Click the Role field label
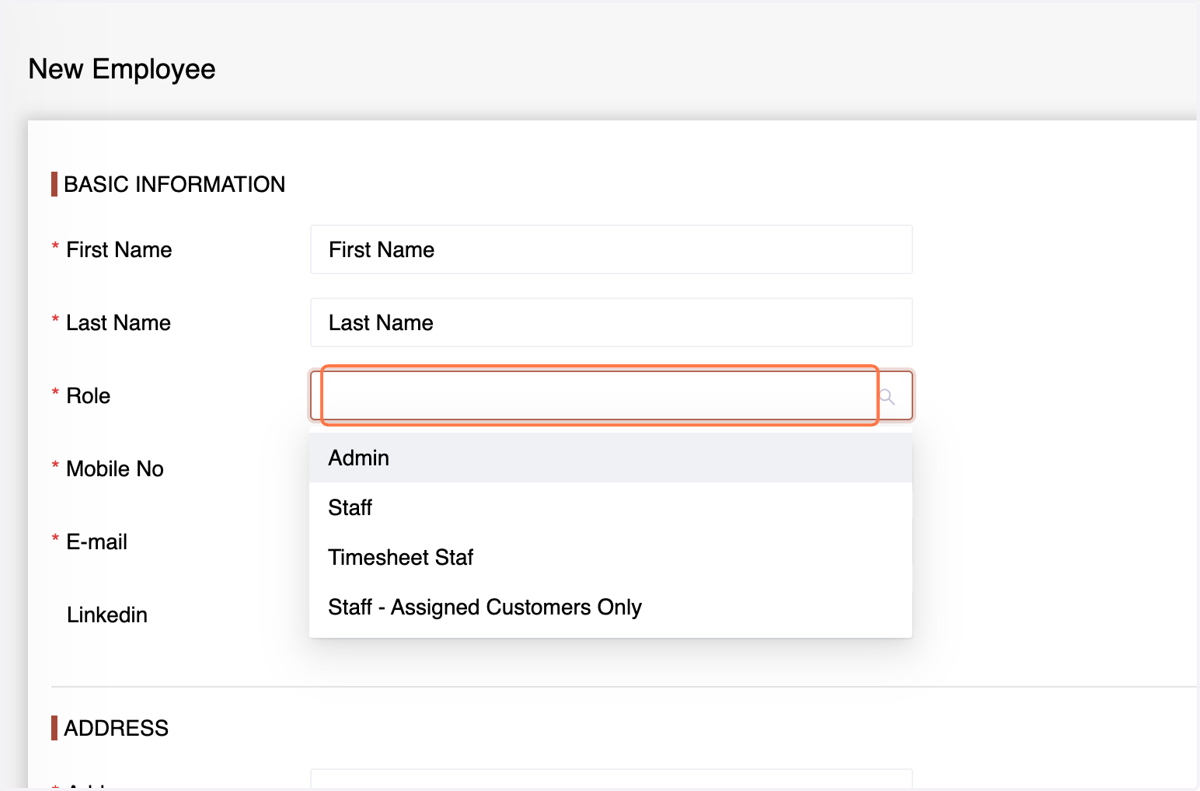 [88, 396]
